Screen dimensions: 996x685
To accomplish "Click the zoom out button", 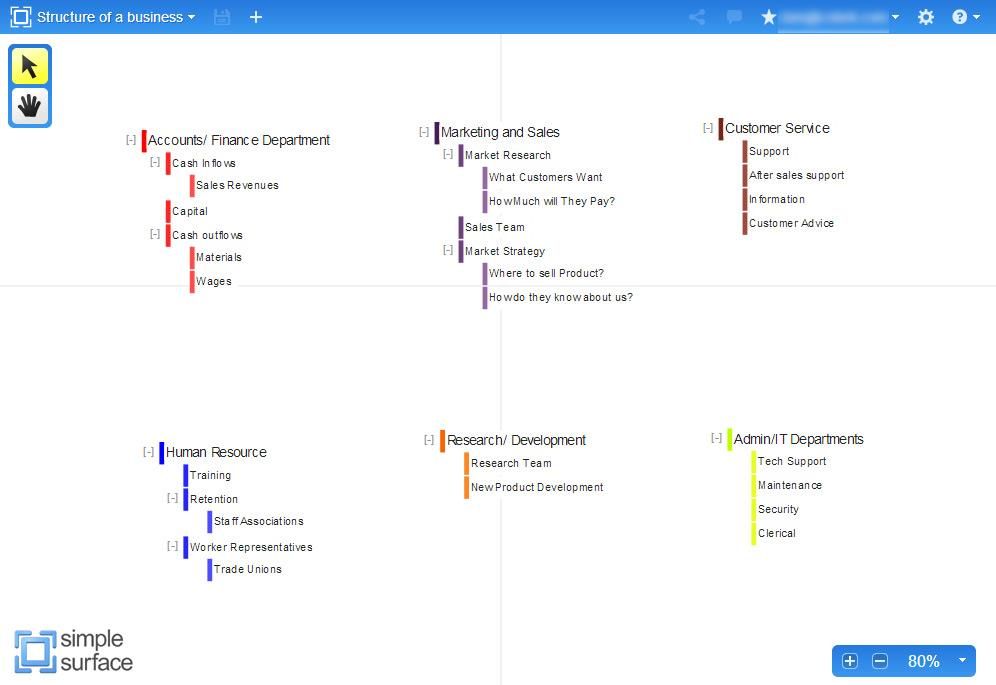I will (x=880, y=661).
